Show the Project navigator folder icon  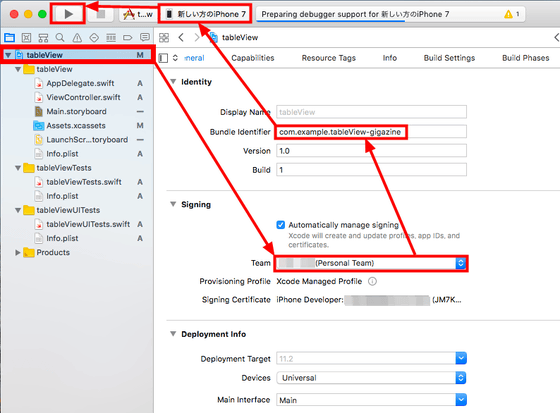(9, 38)
